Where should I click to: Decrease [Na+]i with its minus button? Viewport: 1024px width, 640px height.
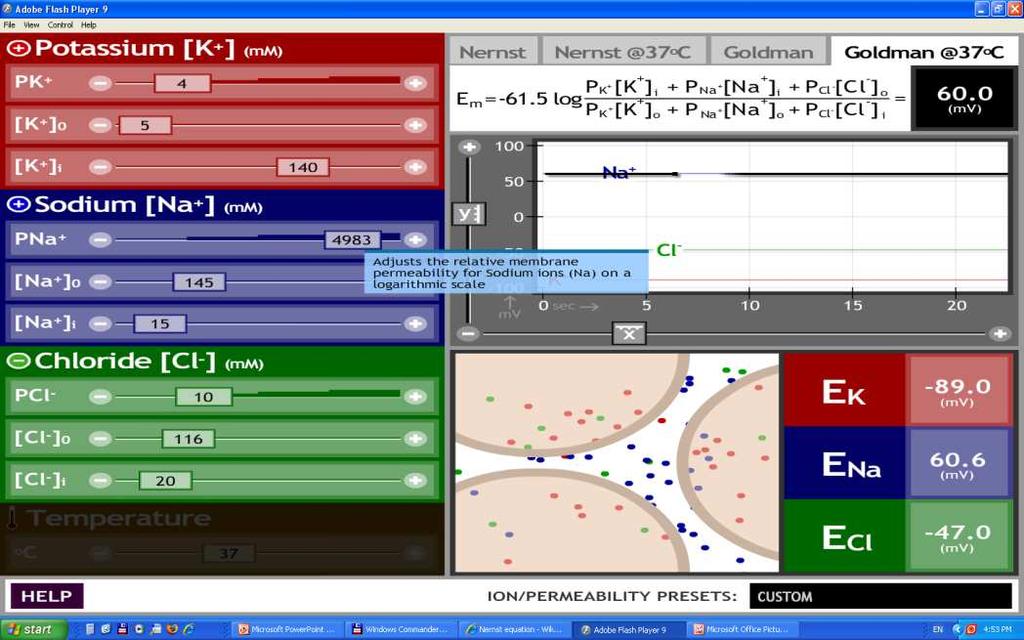pos(100,324)
